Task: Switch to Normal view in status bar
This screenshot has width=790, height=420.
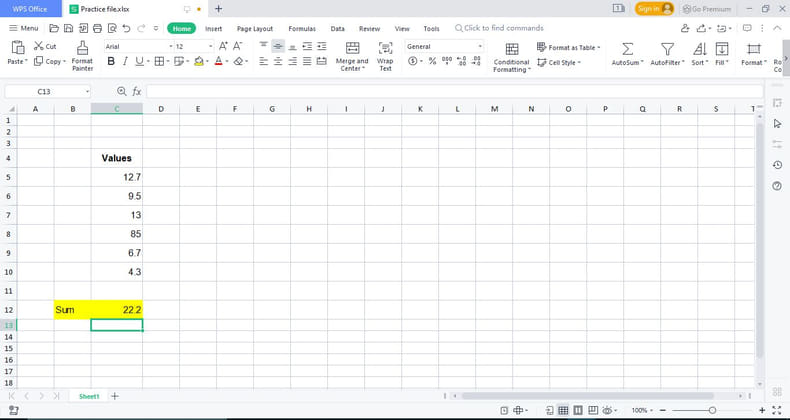Action: (x=563, y=410)
